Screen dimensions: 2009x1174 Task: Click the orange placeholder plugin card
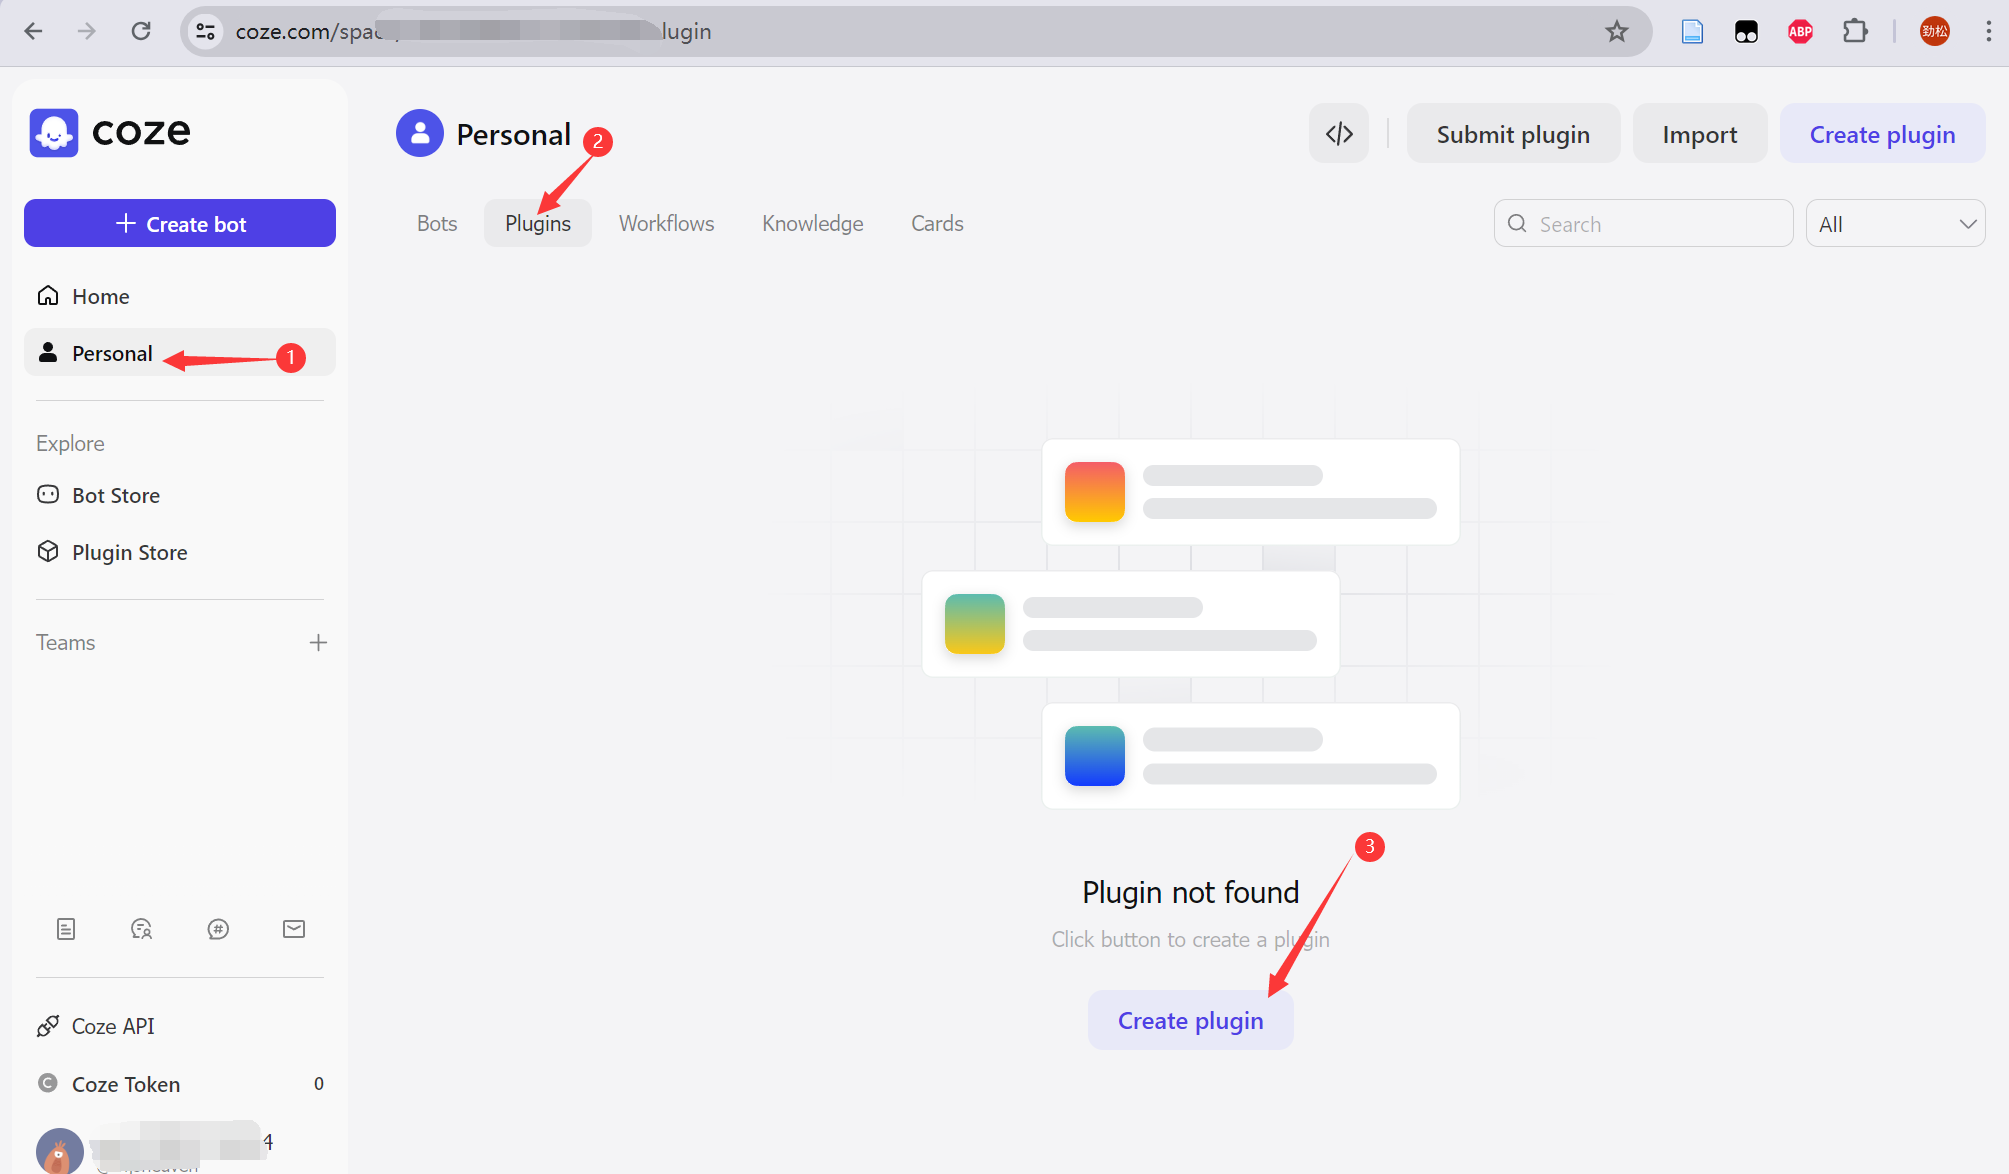[x=1250, y=492]
